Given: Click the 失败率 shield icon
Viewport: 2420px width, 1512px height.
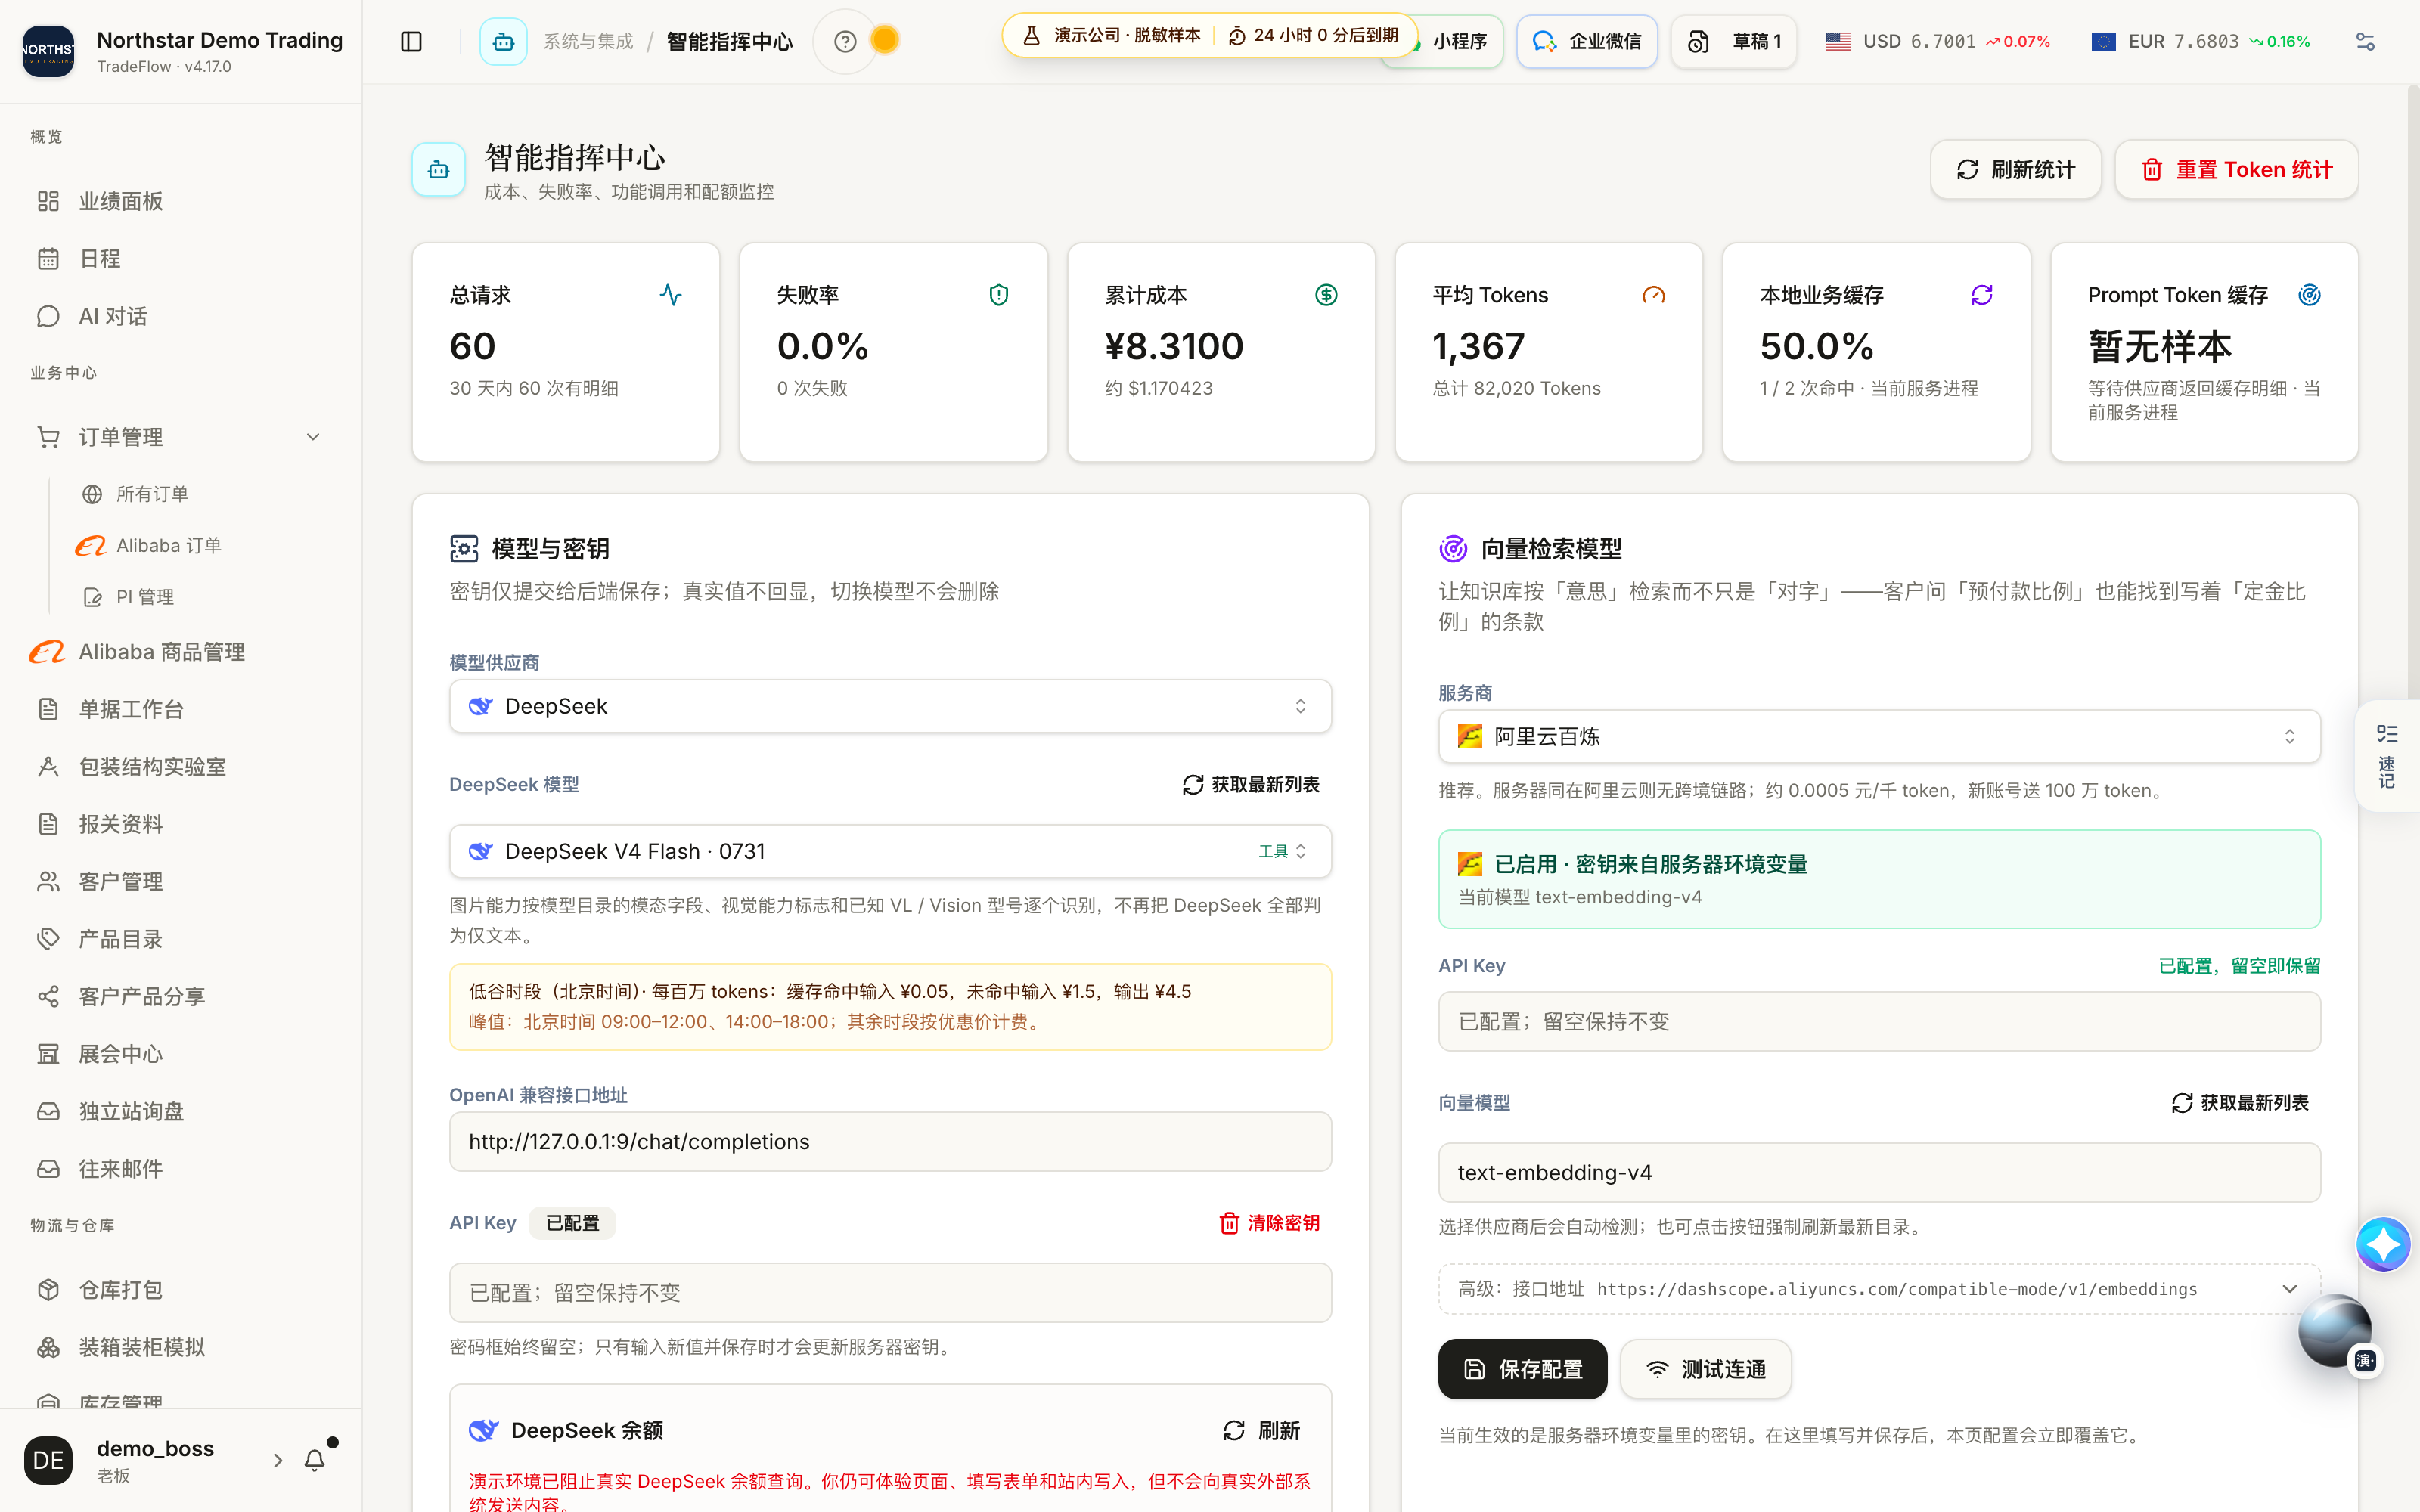Looking at the screenshot, I should (x=998, y=295).
